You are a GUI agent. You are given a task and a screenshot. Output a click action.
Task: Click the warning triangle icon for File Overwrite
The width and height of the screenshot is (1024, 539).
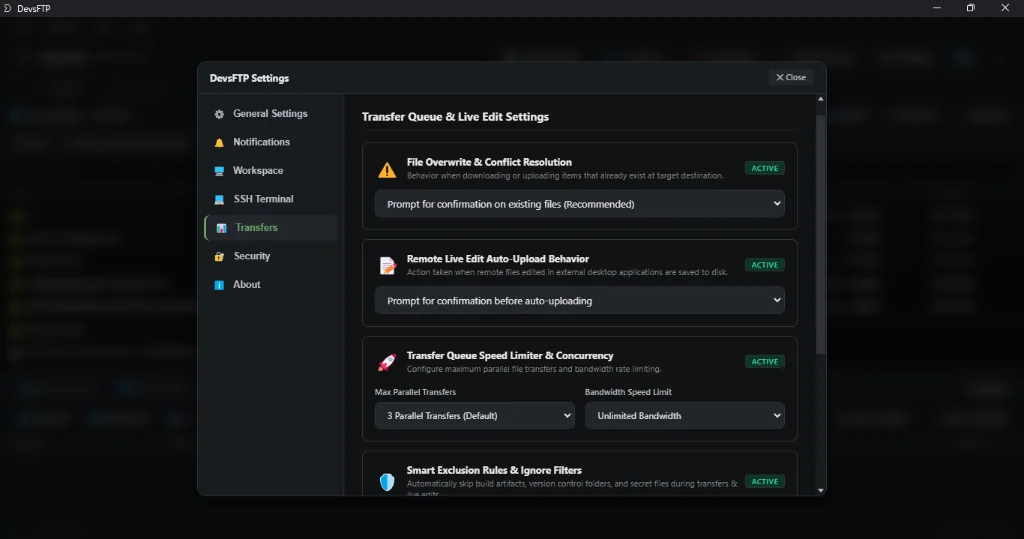click(387, 170)
